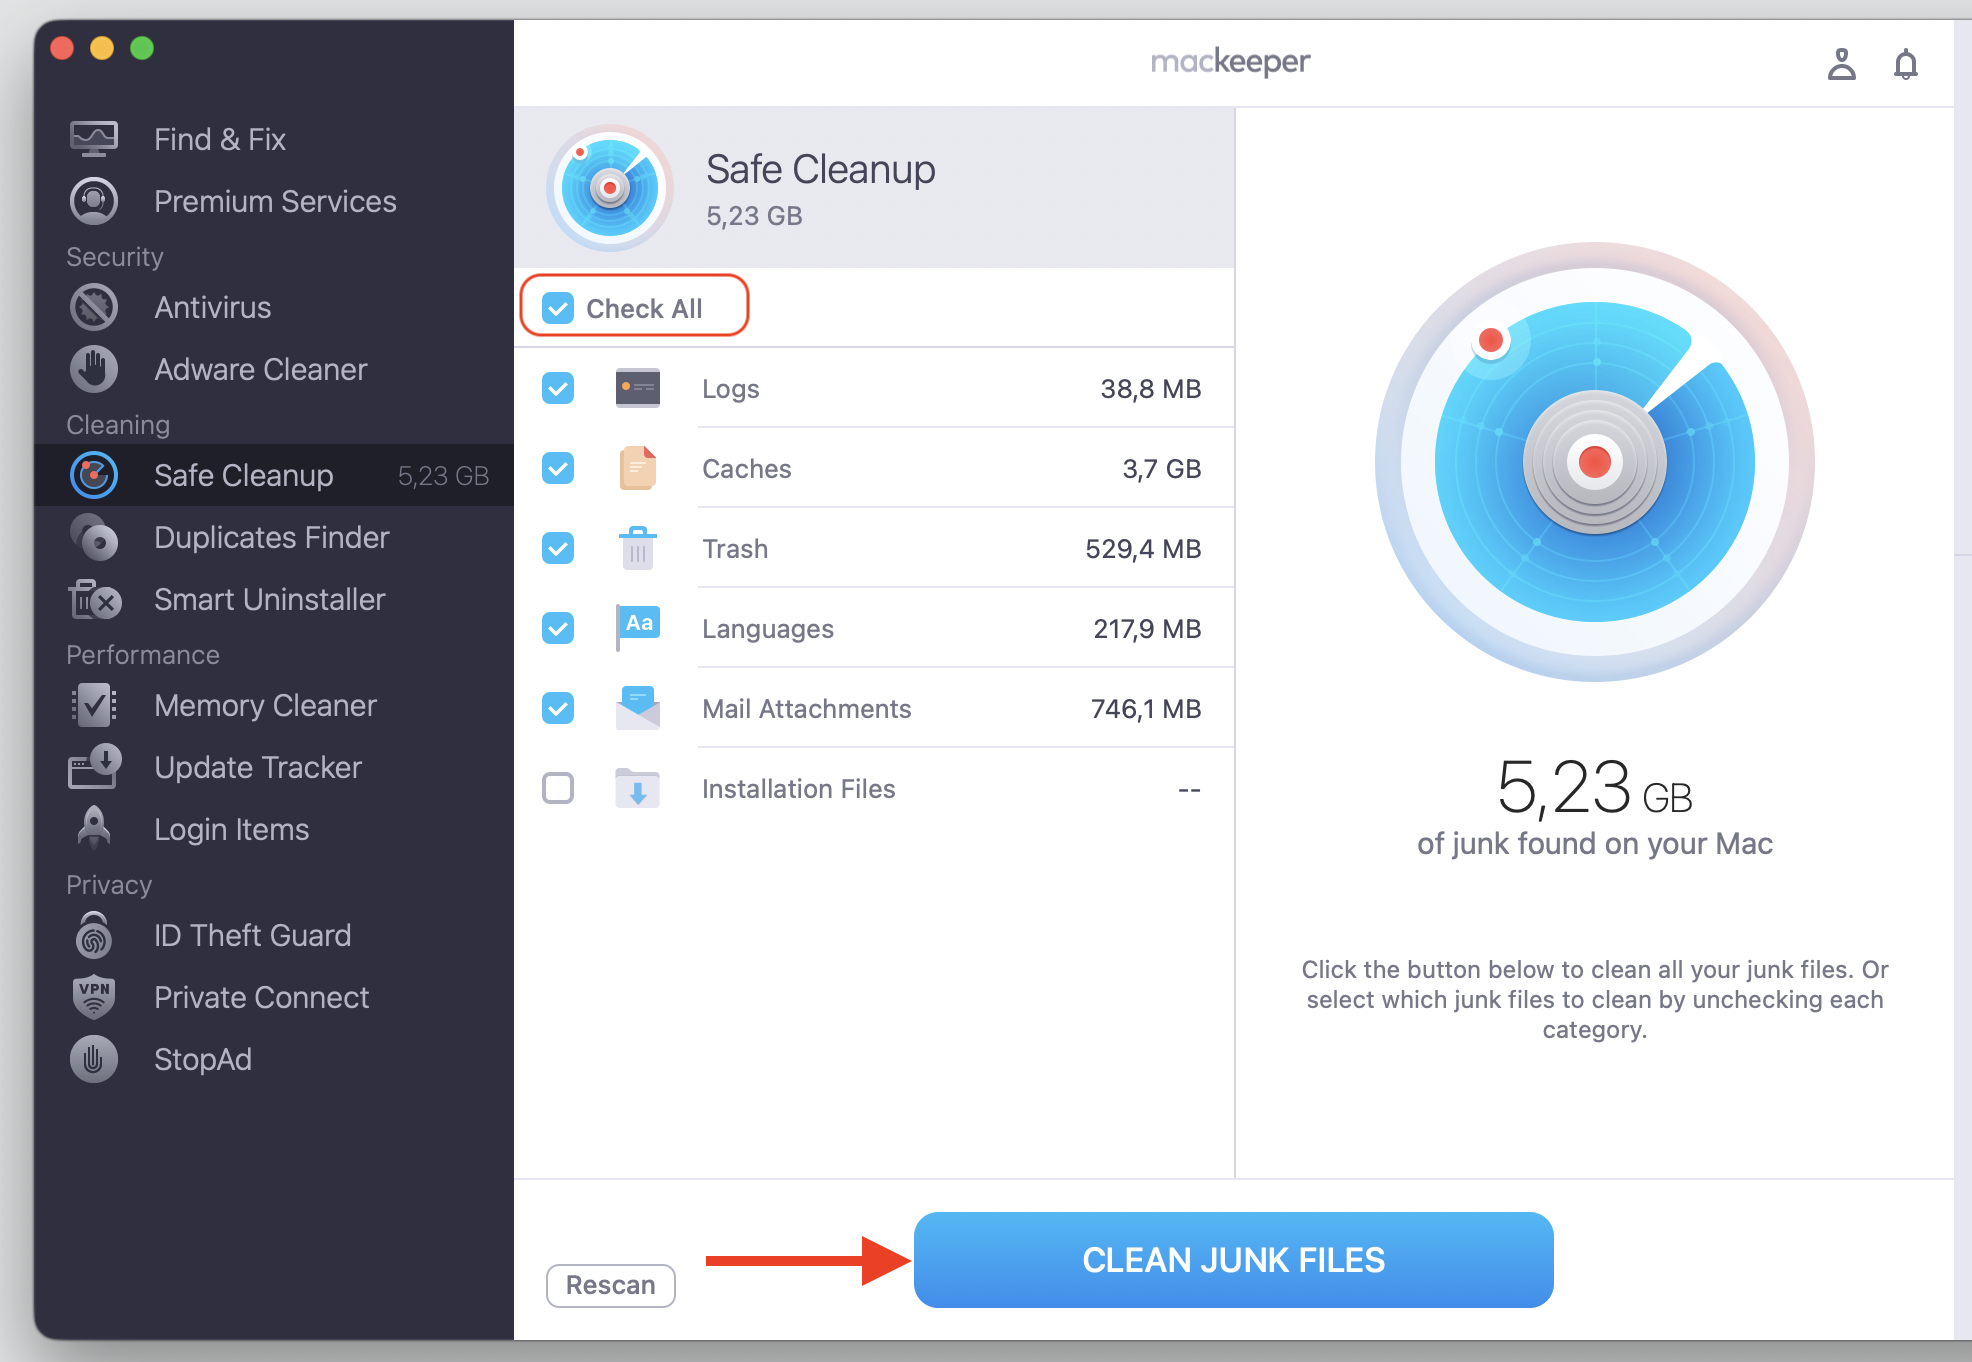Minimize the MacKeeper window

tap(102, 47)
